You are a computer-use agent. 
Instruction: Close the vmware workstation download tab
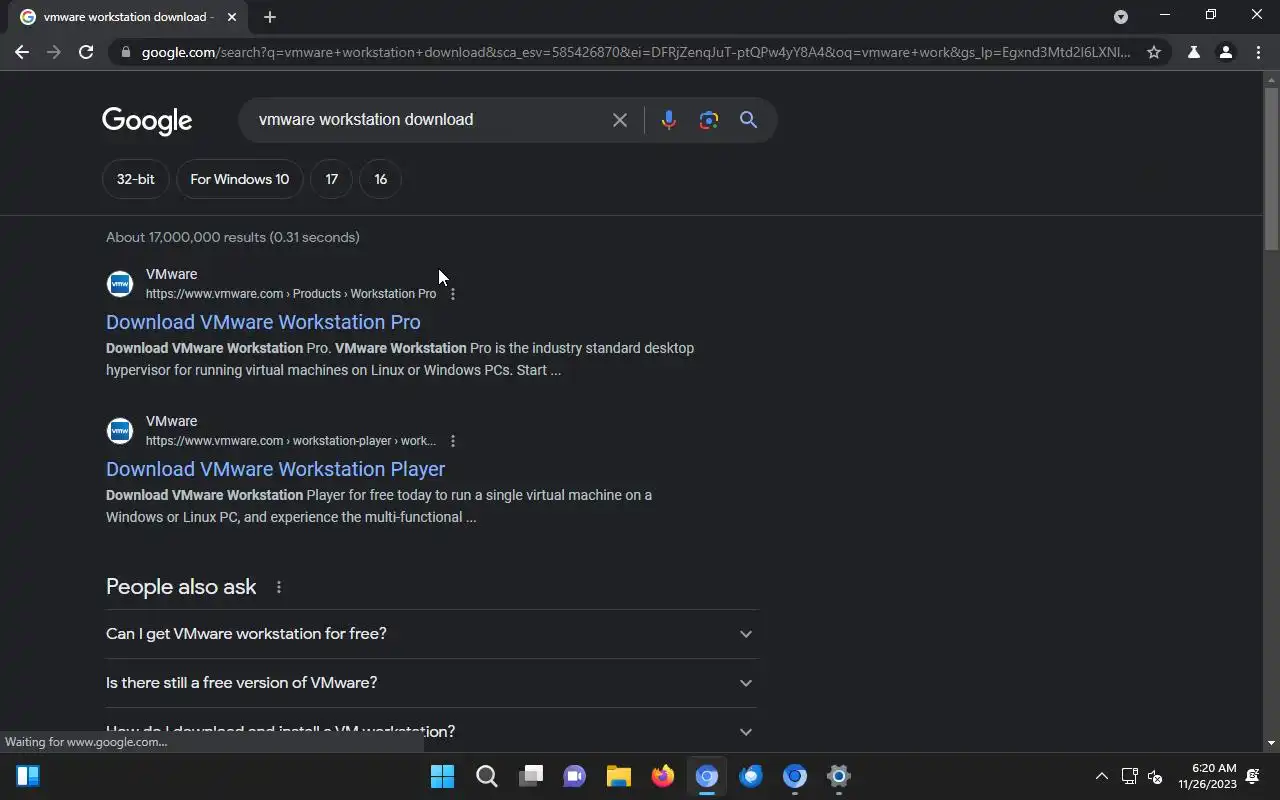coord(232,17)
